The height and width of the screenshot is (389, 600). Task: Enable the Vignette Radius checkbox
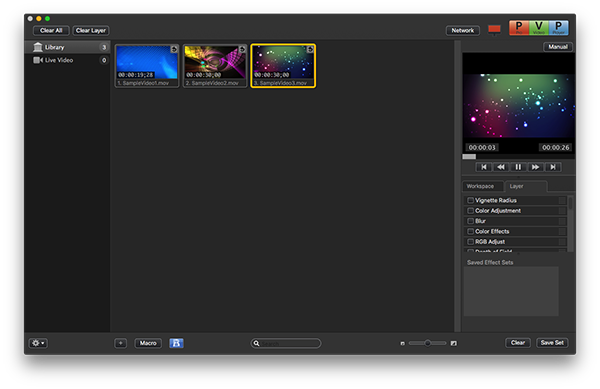471,200
